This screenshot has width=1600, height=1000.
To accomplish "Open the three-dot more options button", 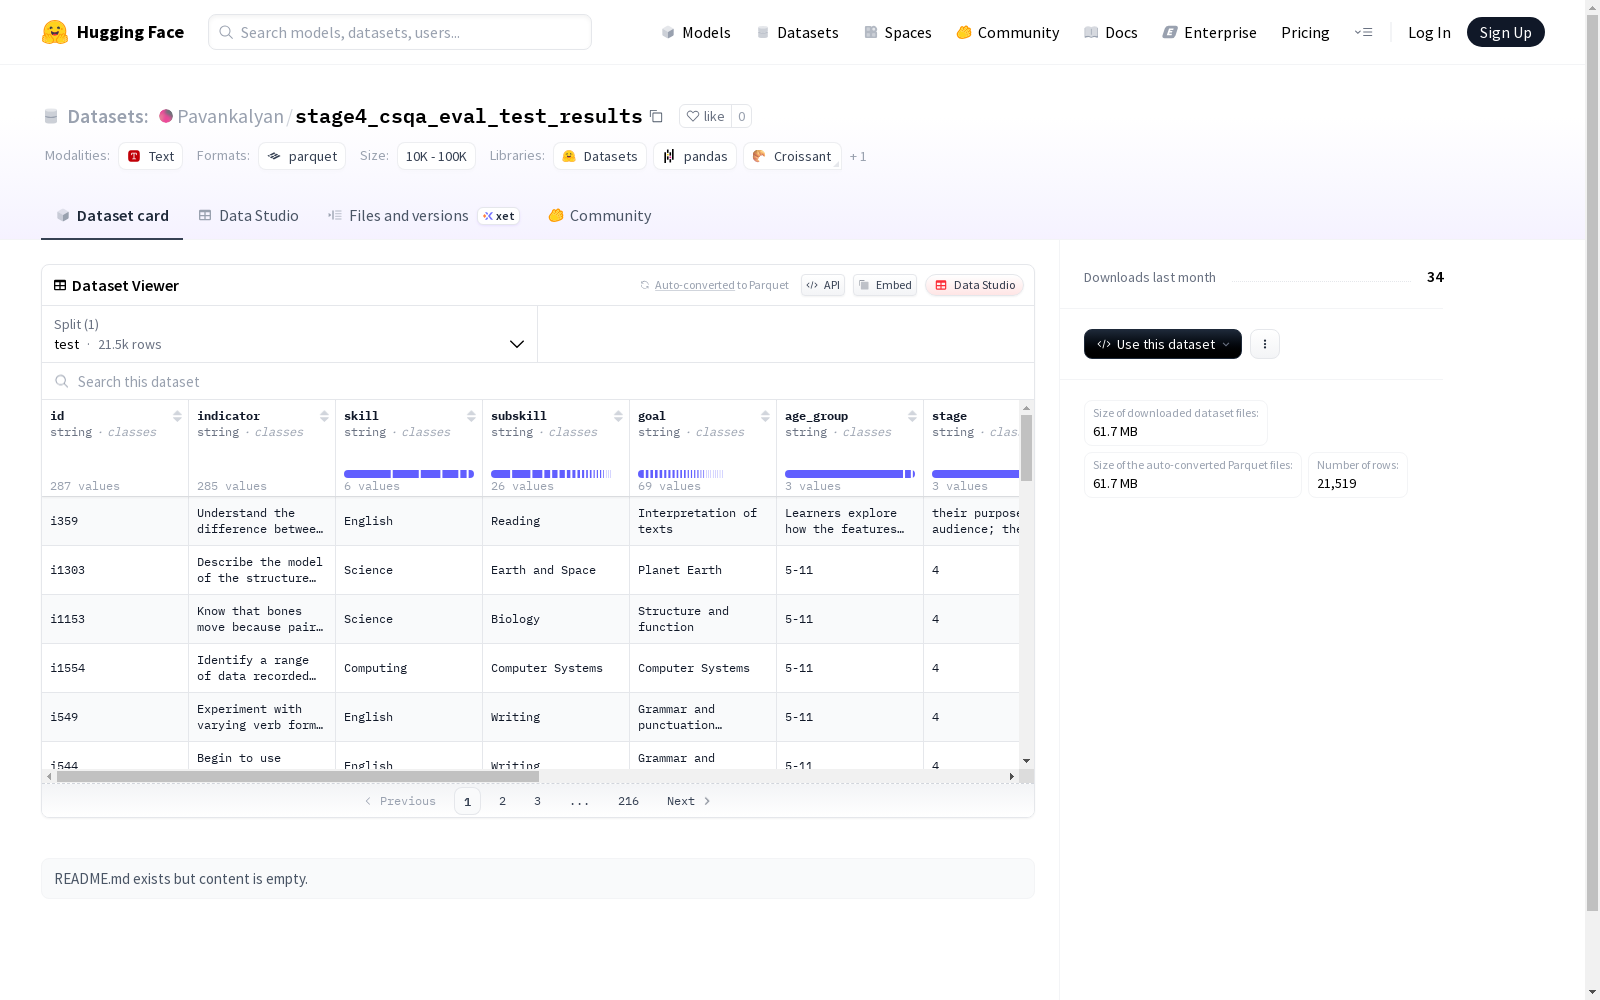I will point(1265,344).
